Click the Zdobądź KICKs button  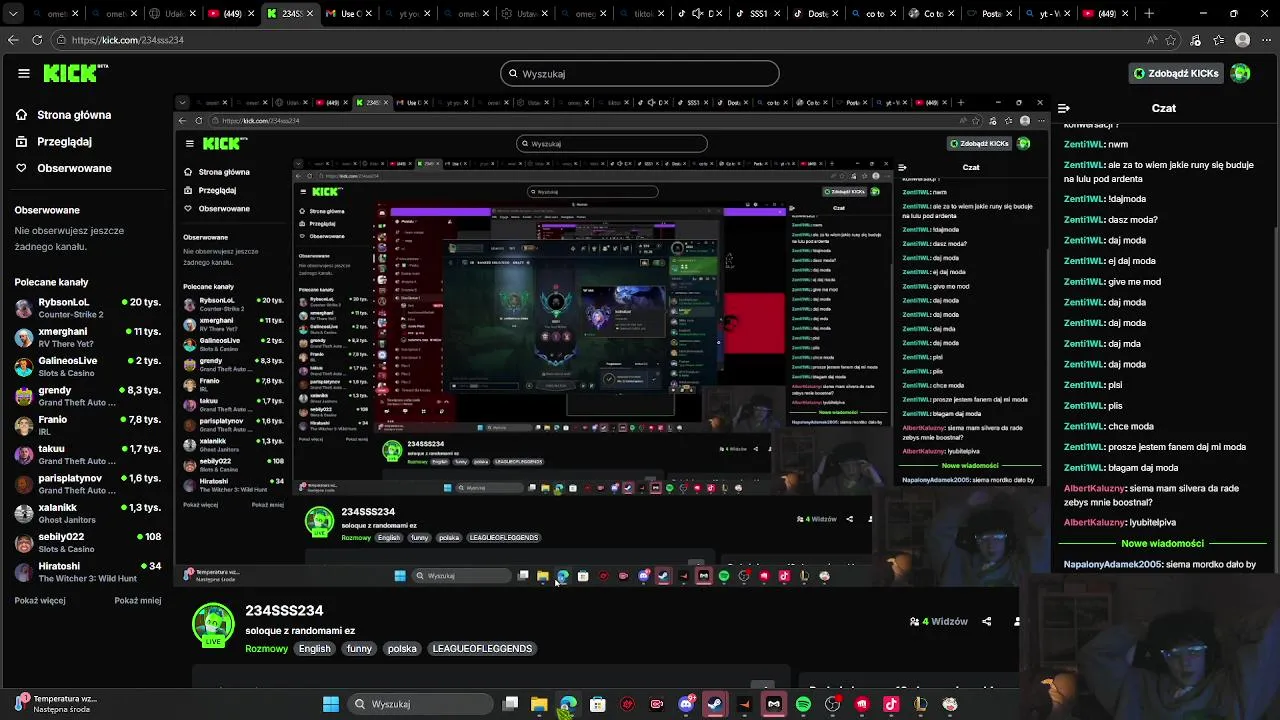pyautogui.click(x=1176, y=73)
